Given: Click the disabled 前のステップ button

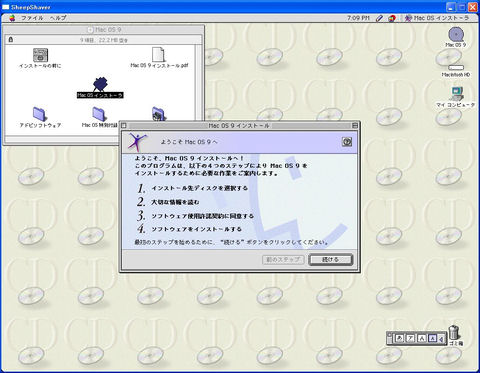Looking at the screenshot, I should (x=283, y=259).
